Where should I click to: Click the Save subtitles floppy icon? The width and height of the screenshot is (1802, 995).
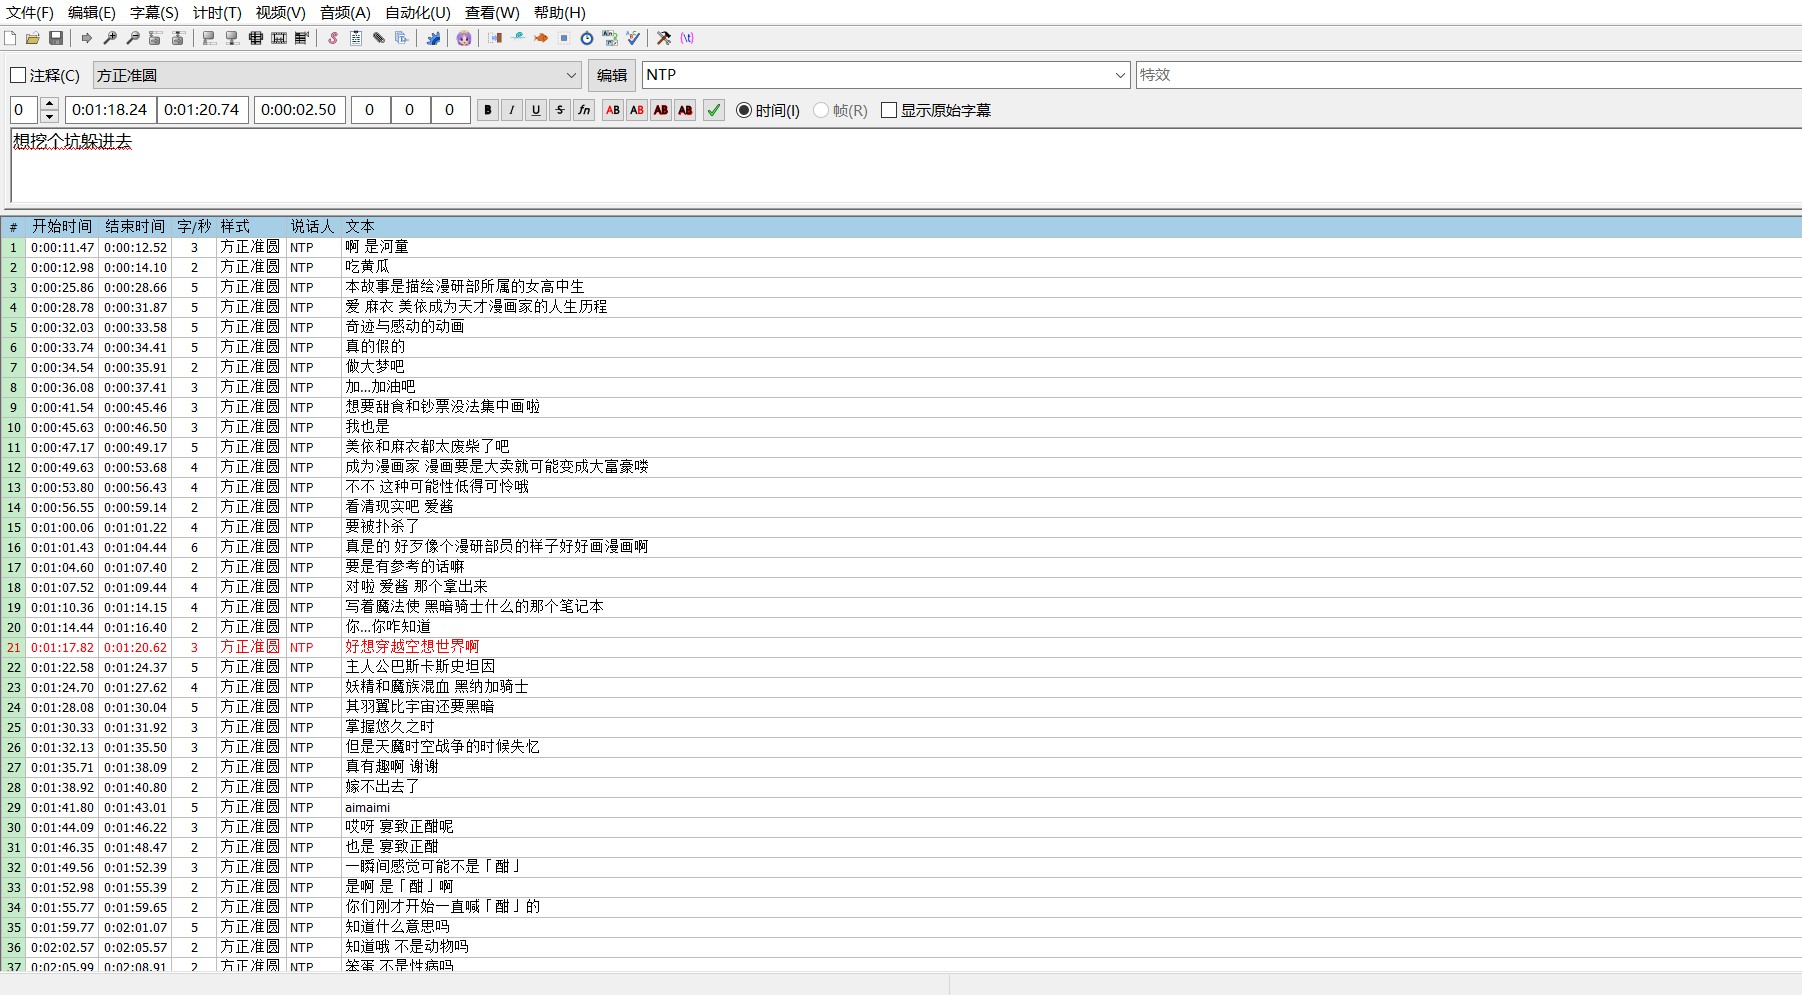(x=56, y=38)
